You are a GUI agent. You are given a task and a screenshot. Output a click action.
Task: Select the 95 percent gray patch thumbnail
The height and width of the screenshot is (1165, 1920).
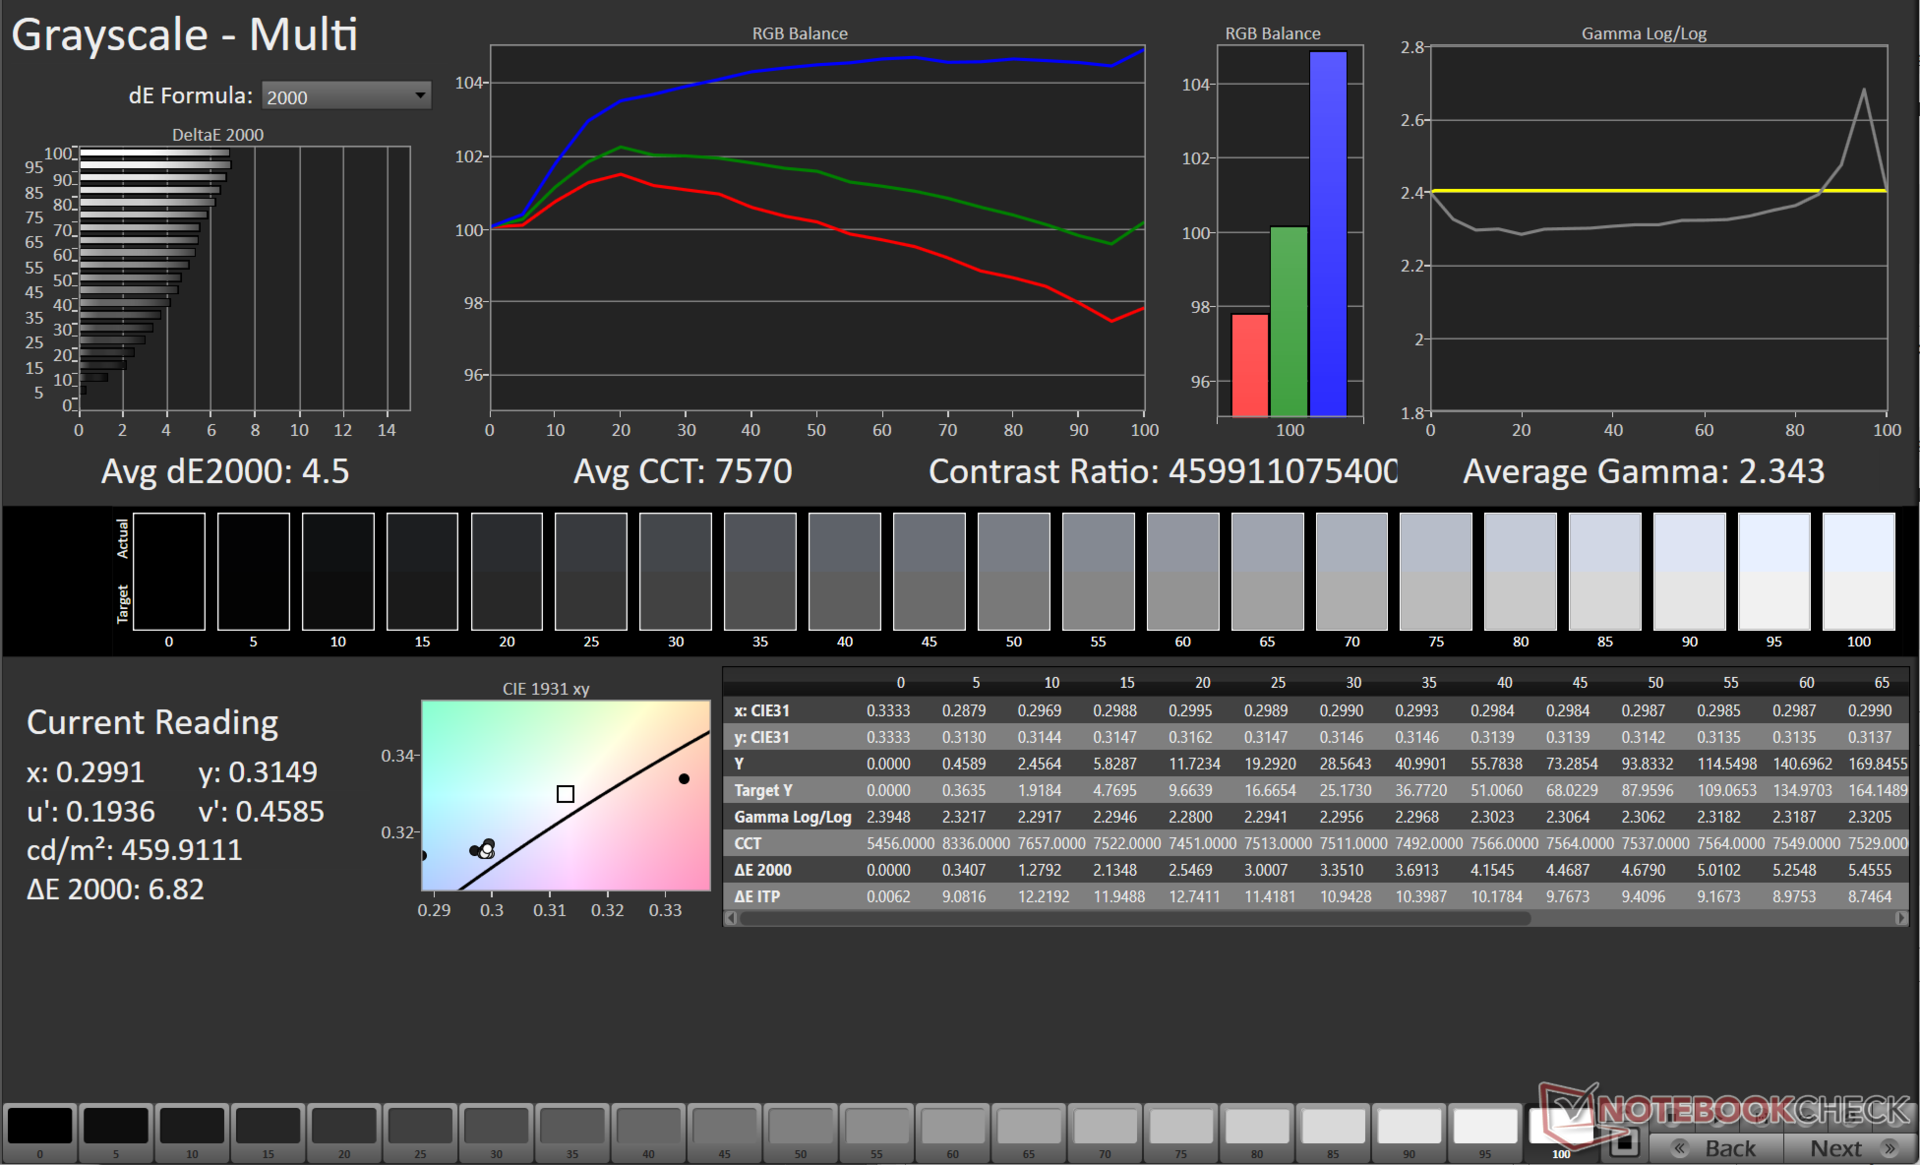1485,1127
